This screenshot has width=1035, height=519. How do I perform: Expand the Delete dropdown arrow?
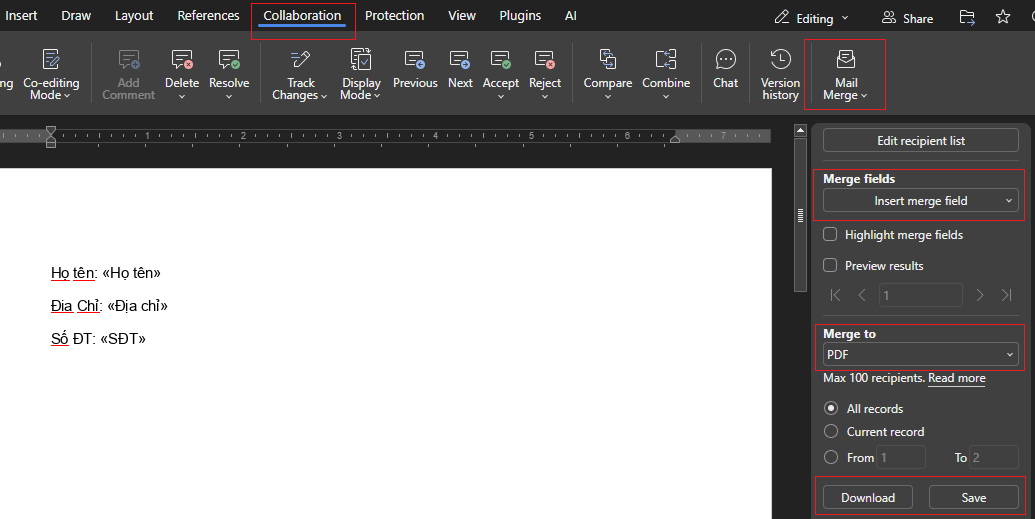182,96
